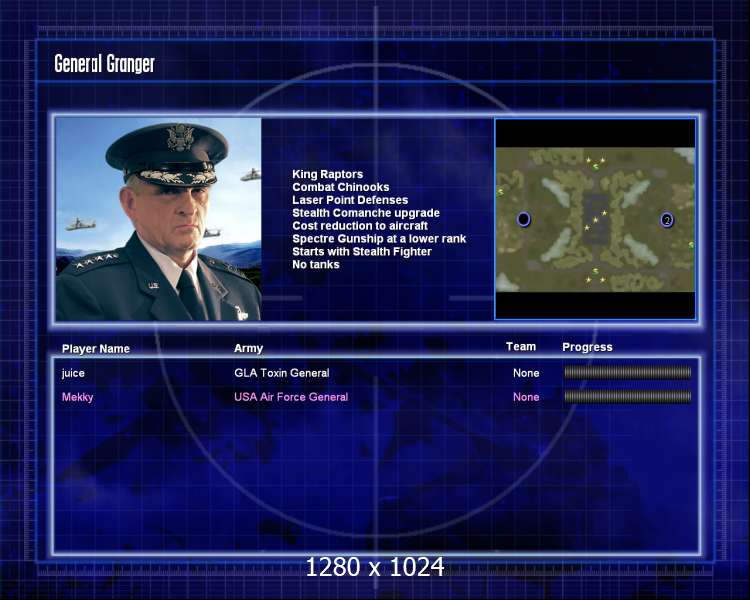This screenshot has width=750, height=600.
Task: Click the Player Name column header
Action: [x=96, y=349]
